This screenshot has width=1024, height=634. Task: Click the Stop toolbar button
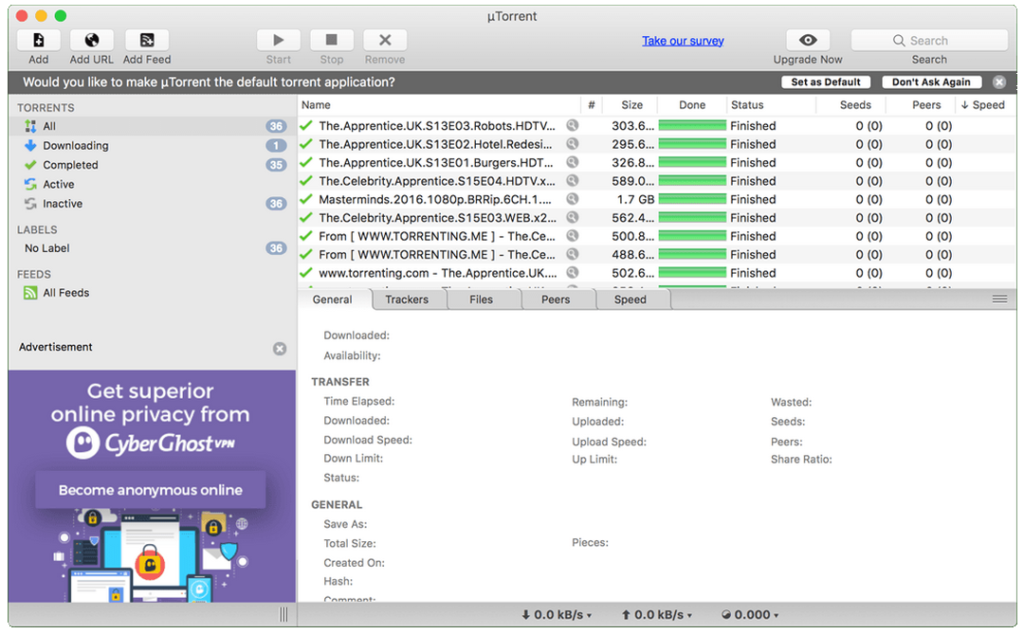pyautogui.click(x=332, y=40)
